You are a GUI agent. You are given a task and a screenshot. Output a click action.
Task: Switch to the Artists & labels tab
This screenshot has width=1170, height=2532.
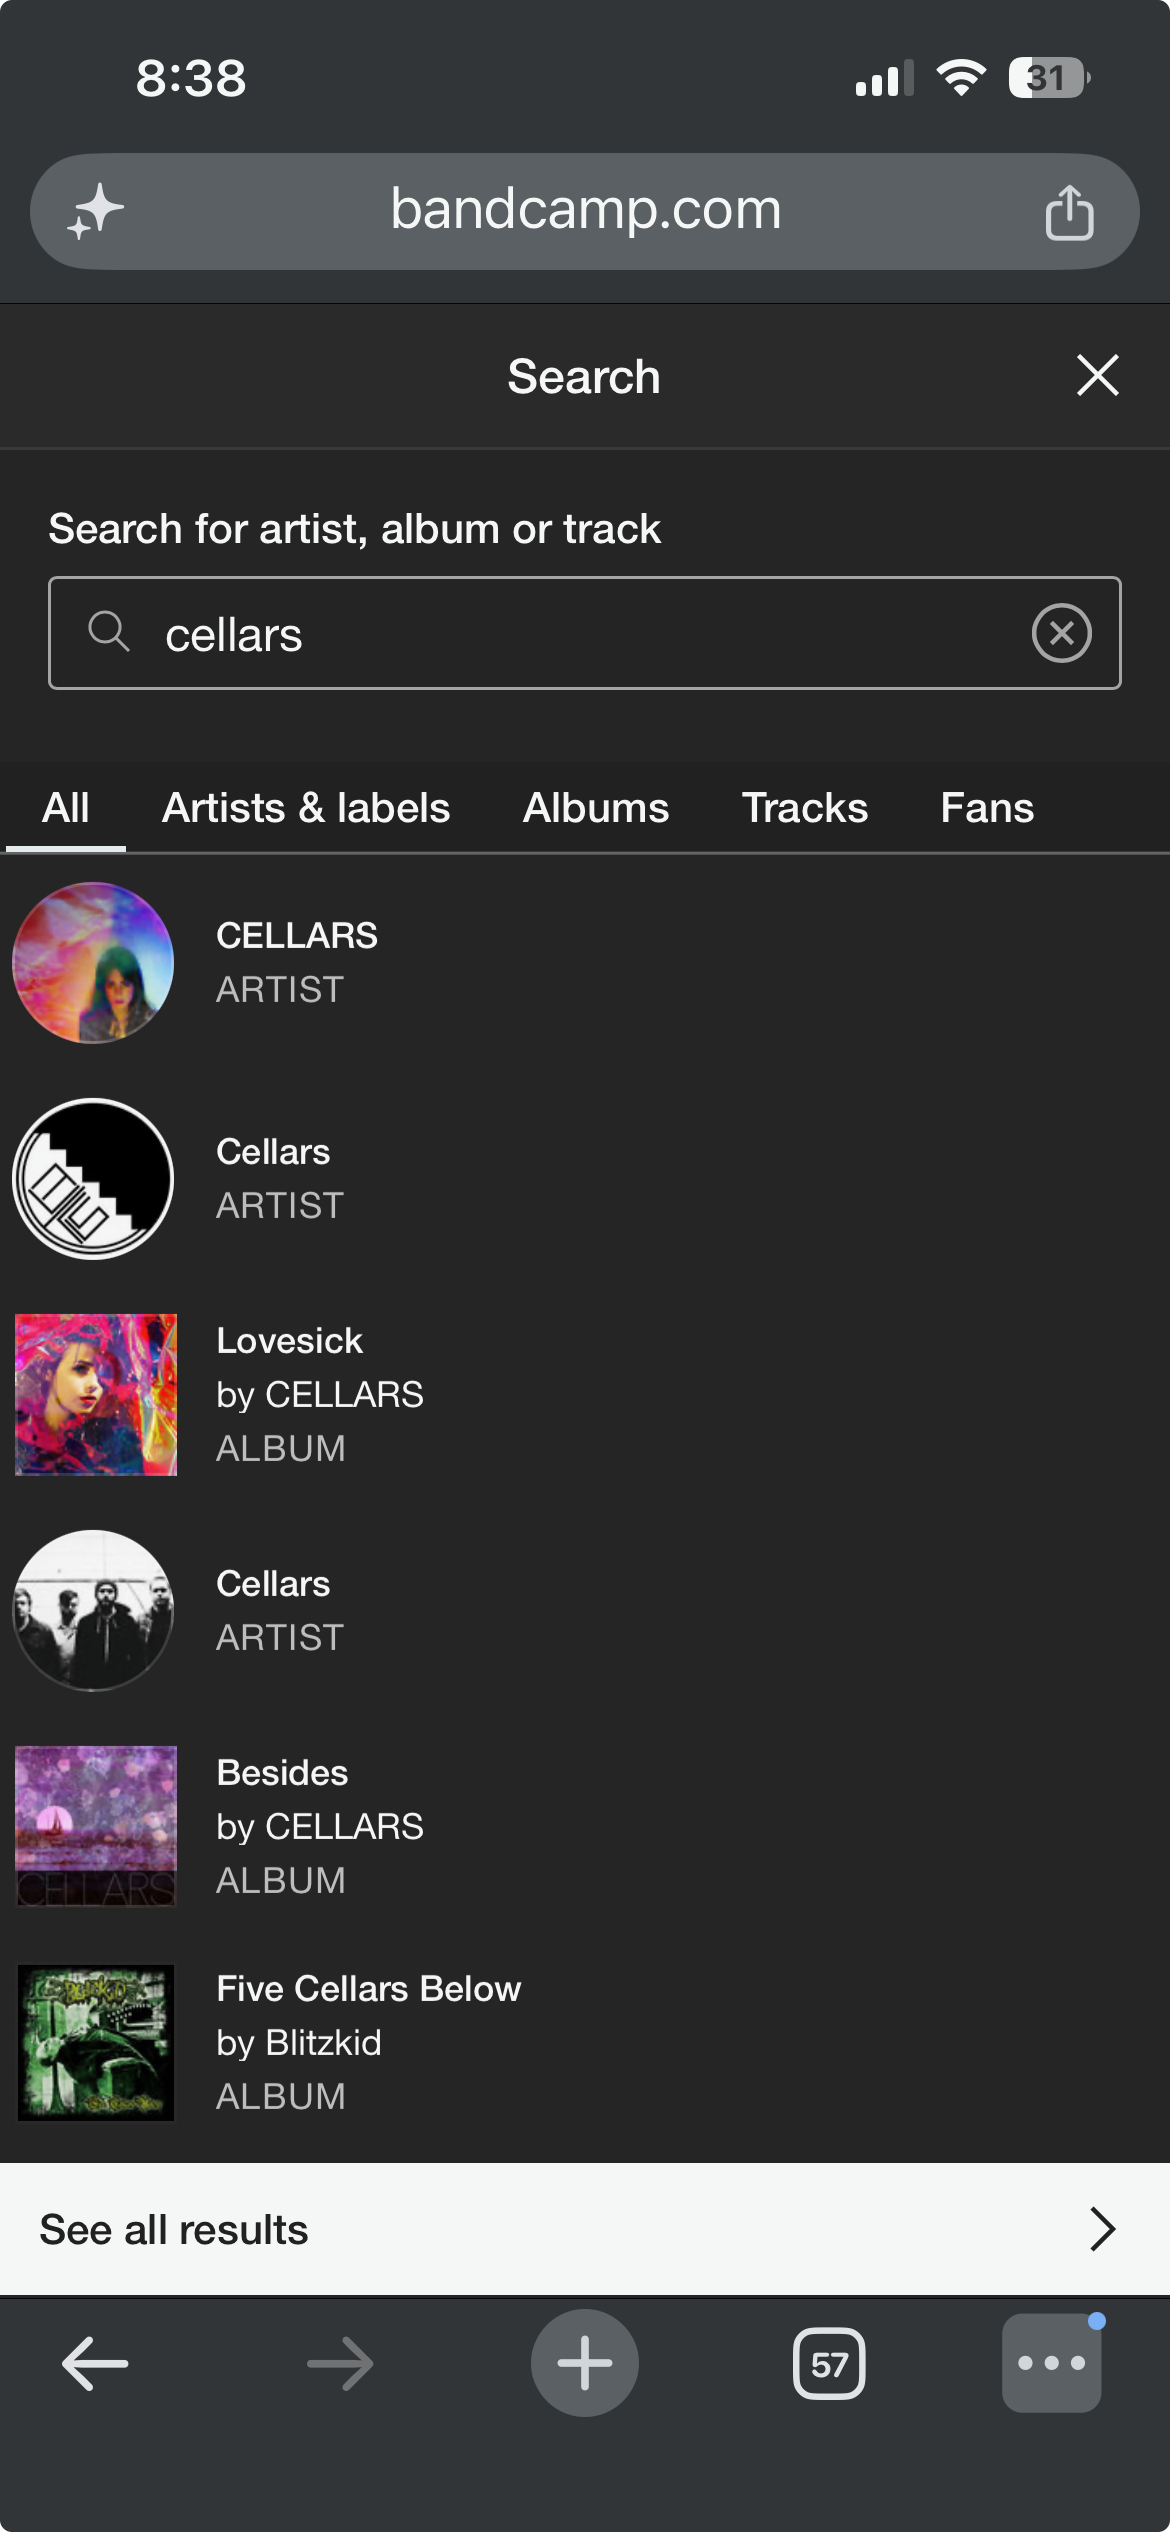pos(306,808)
